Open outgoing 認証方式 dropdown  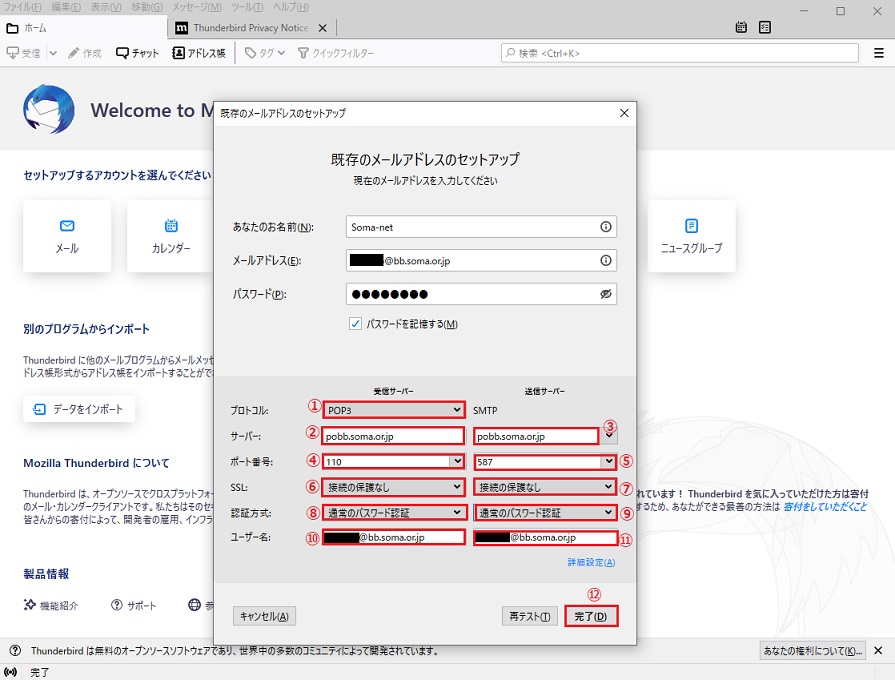click(545, 512)
